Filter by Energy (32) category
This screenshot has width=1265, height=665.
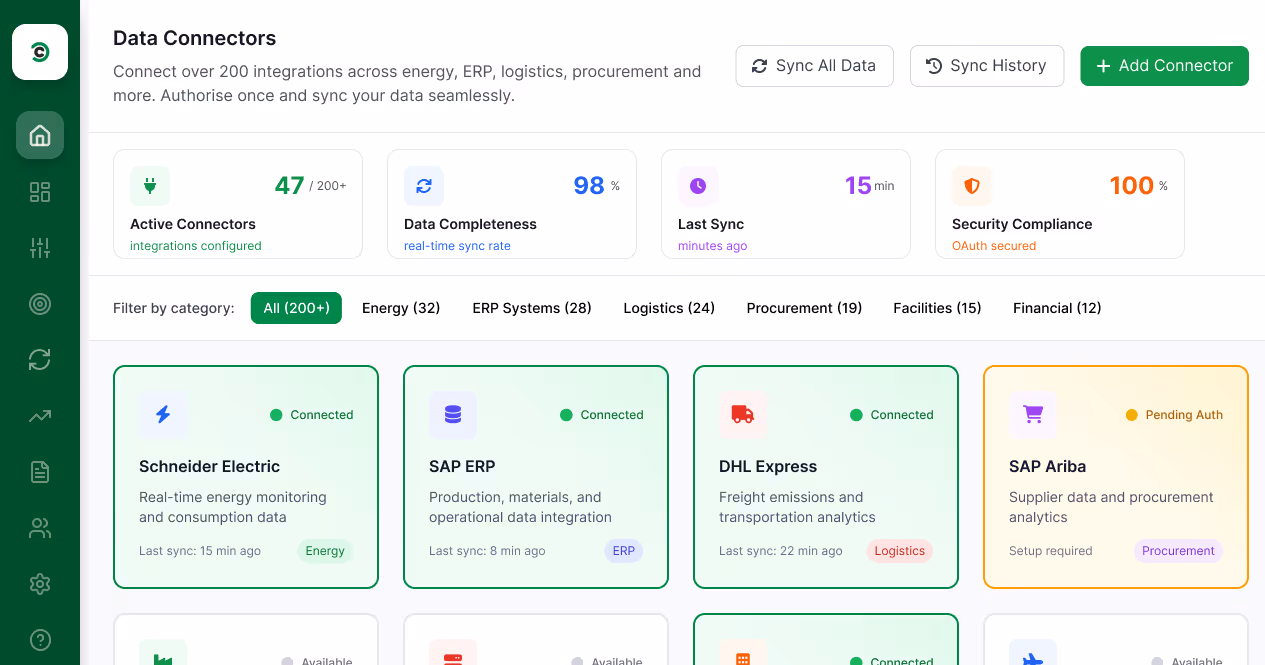pyautogui.click(x=401, y=308)
